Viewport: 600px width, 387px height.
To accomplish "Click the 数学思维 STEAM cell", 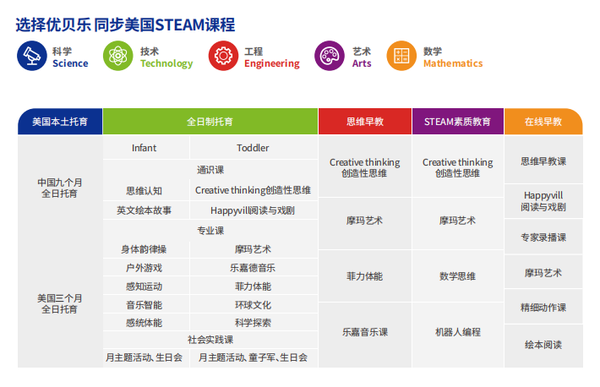I will tap(458, 276).
